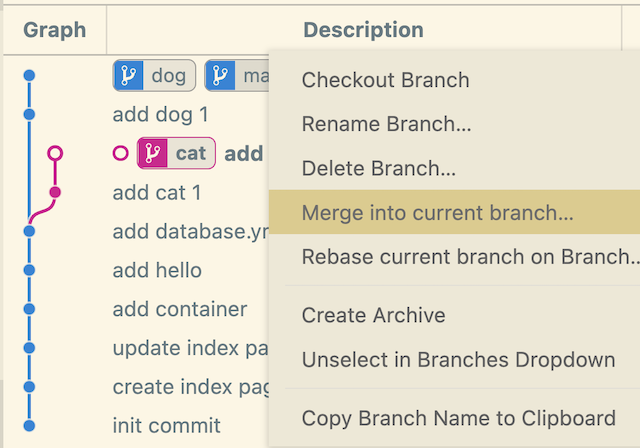Screen dimensions: 640x448
Task: Click the top blue commit node in graph
Action: tap(29, 75)
